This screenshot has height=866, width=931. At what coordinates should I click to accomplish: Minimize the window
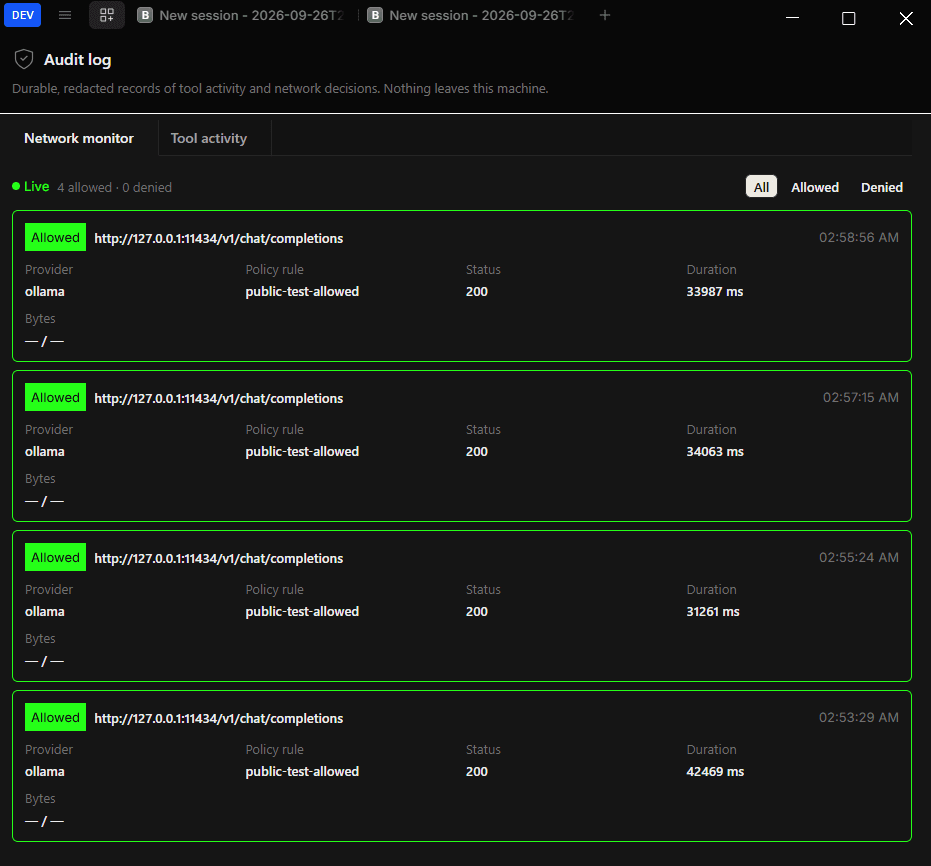coord(792,18)
